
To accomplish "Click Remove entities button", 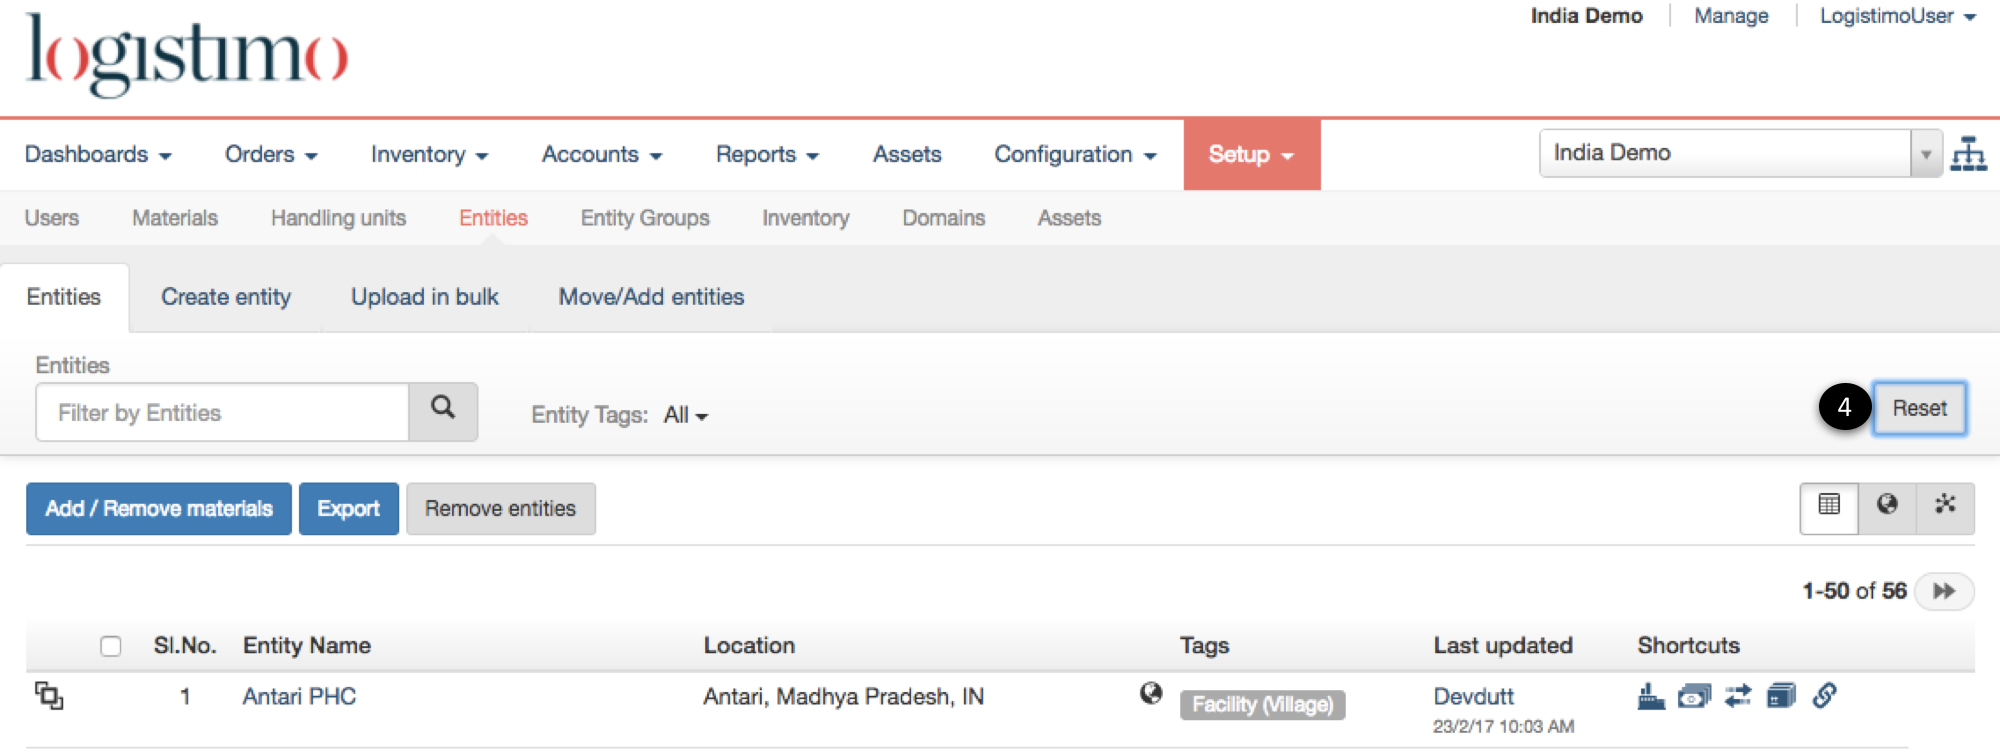I will click(x=500, y=508).
